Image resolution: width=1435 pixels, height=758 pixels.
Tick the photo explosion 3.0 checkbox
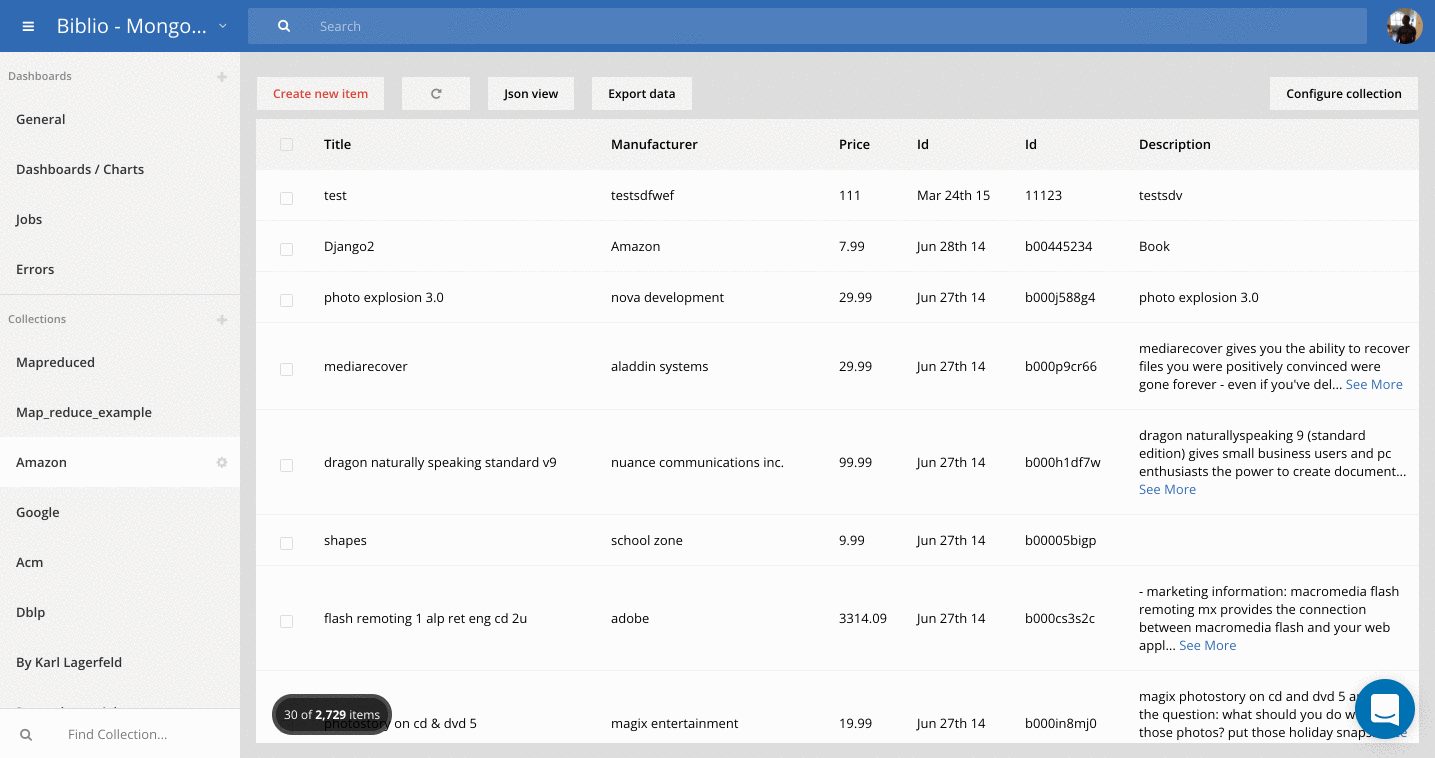287,300
